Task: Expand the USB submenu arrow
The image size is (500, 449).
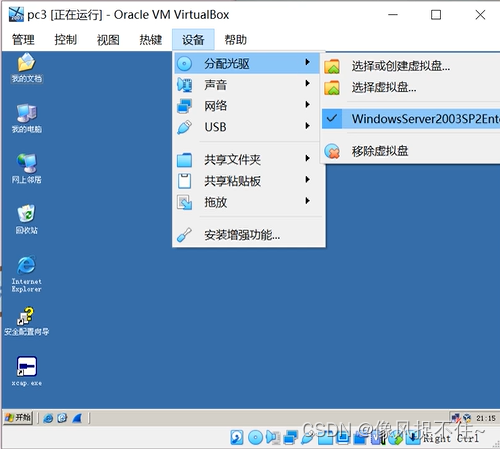Action: pyautogui.click(x=307, y=126)
